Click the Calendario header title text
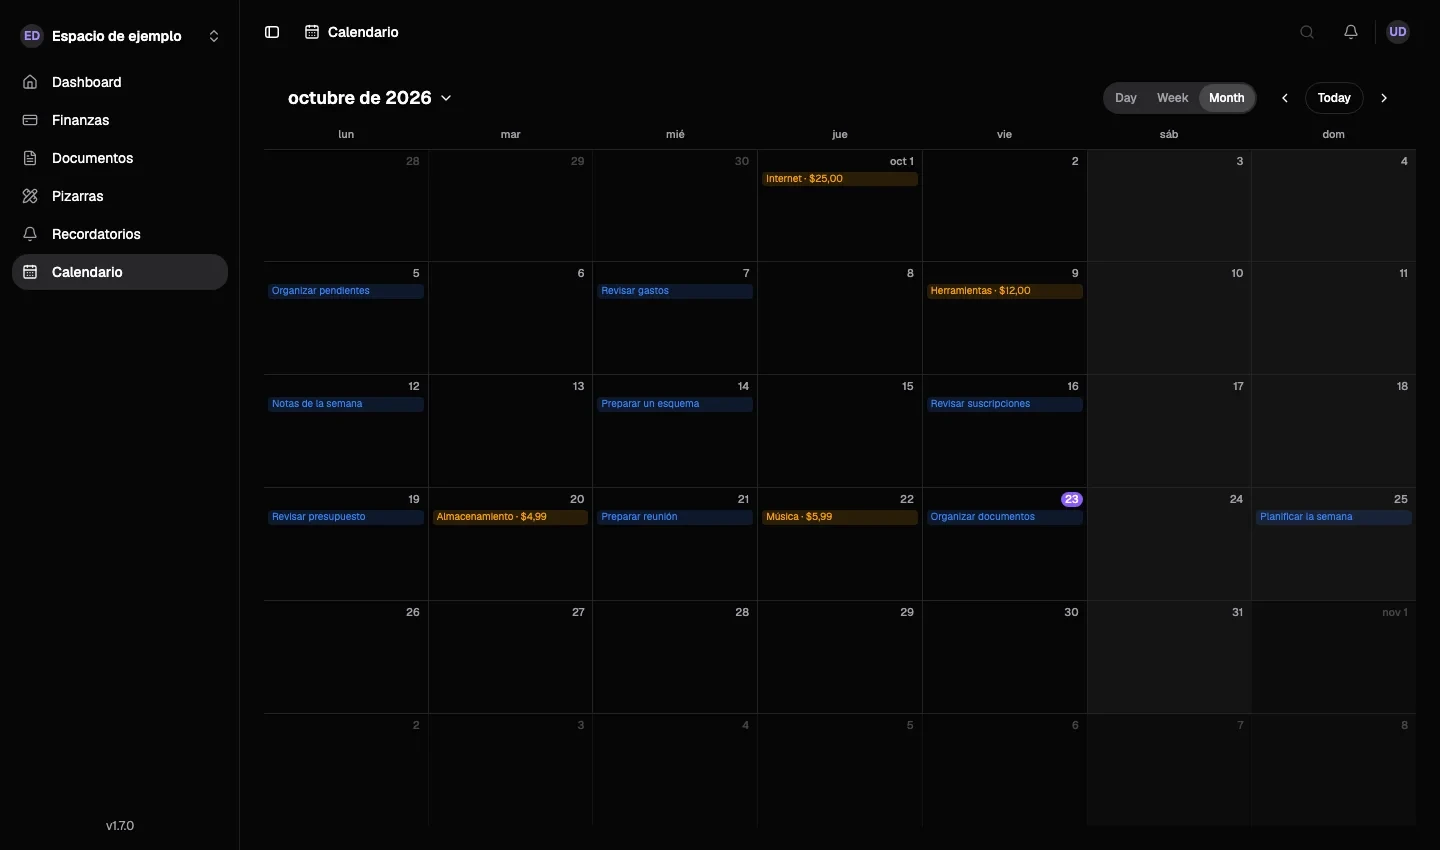The image size is (1440, 850). pyautogui.click(x=363, y=32)
